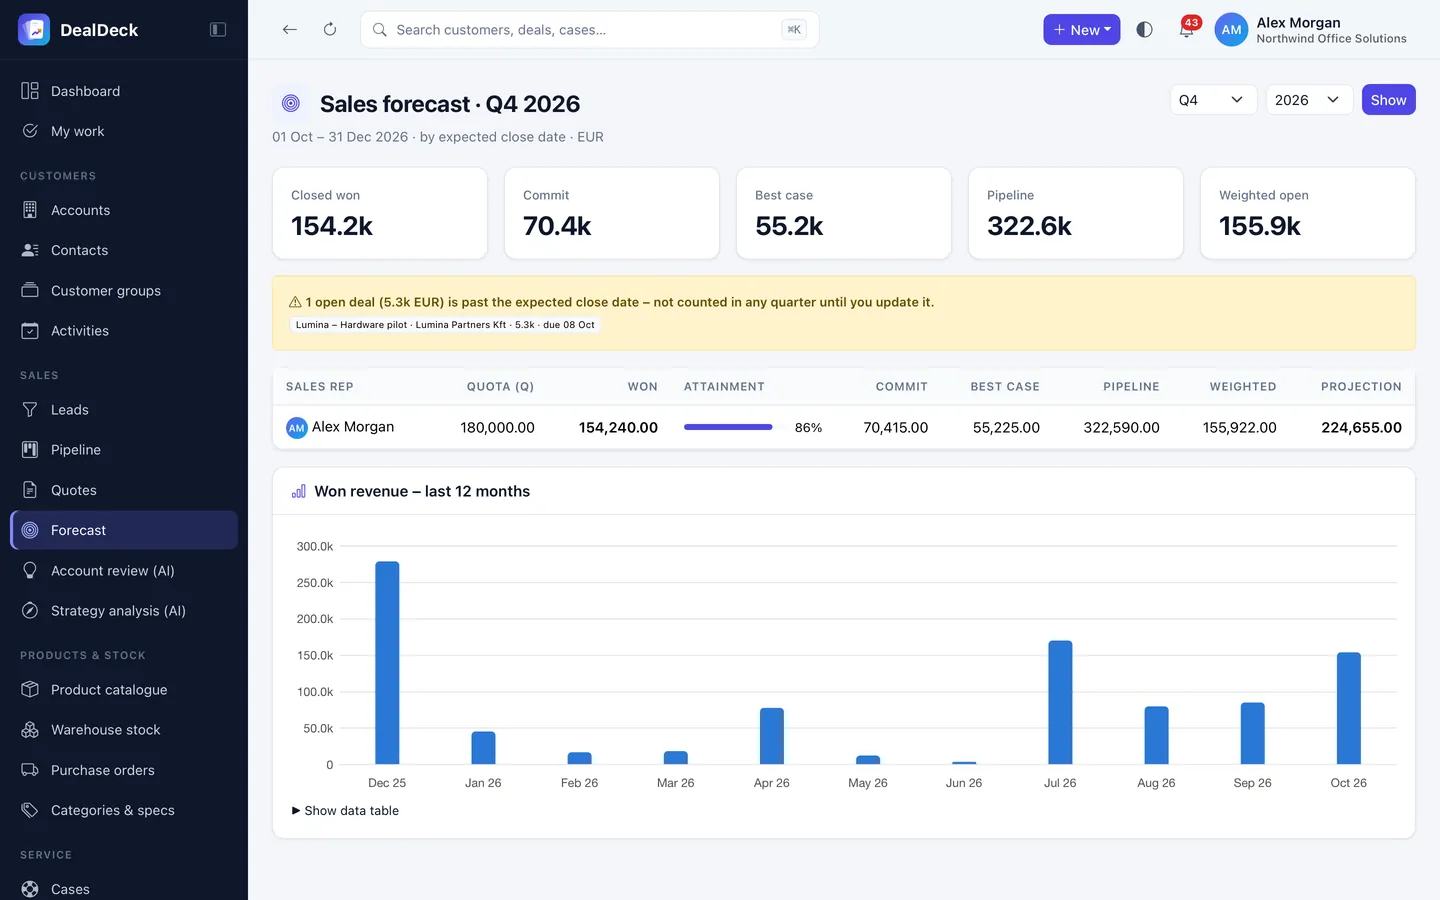Open the New dropdown button
The height and width of the screenshot is (900, 1440).
(1081, 30)
